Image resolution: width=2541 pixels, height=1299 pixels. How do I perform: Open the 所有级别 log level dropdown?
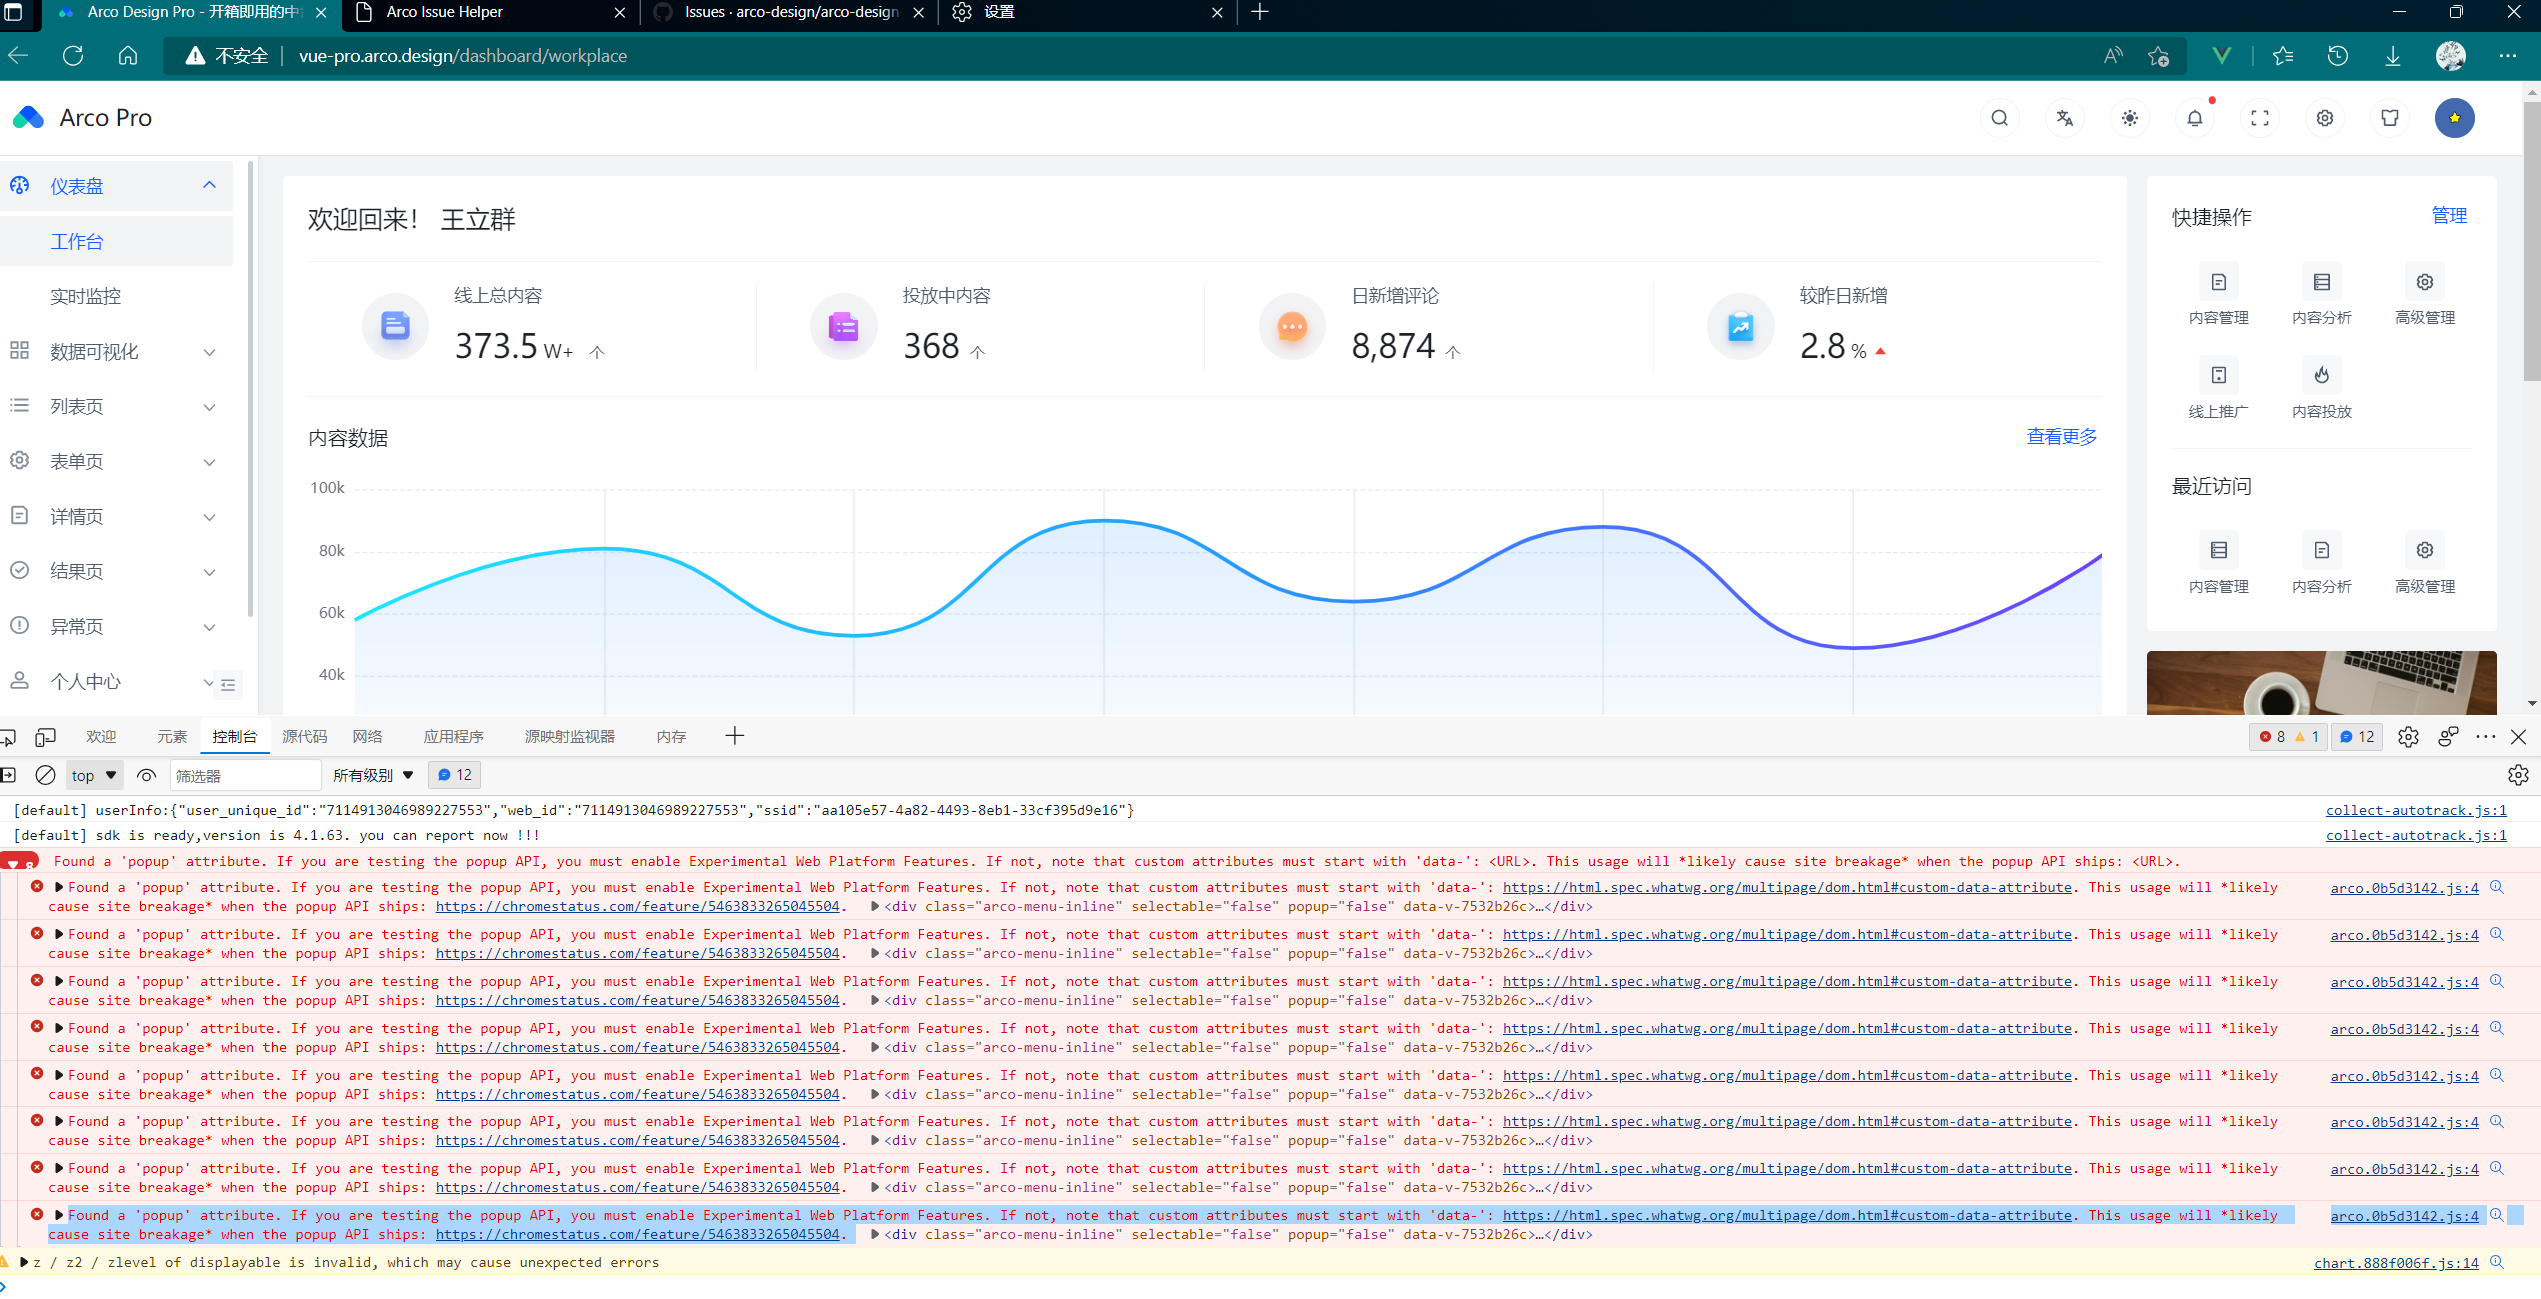(373, 775)
